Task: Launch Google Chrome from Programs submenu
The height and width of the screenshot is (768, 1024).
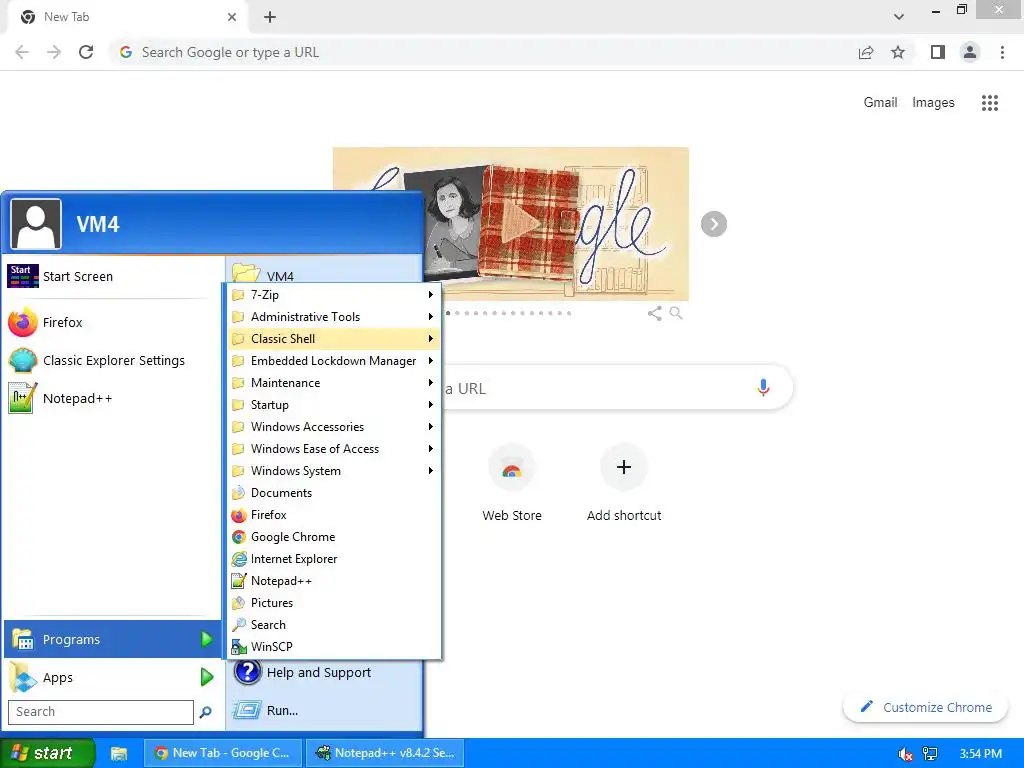Action: 334,537
